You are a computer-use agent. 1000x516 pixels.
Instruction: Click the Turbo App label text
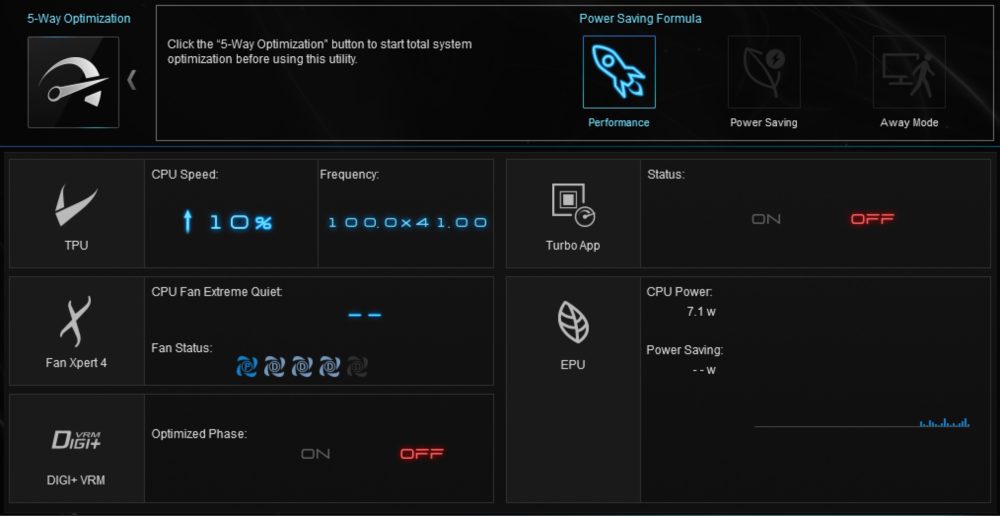tap(573, 245)
